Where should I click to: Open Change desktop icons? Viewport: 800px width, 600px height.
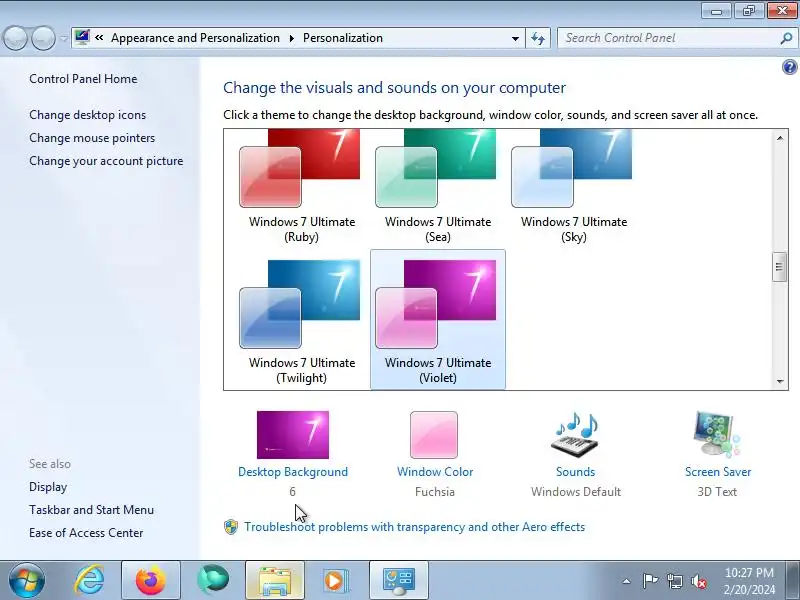pyautogui.click(x=87, y=115)
